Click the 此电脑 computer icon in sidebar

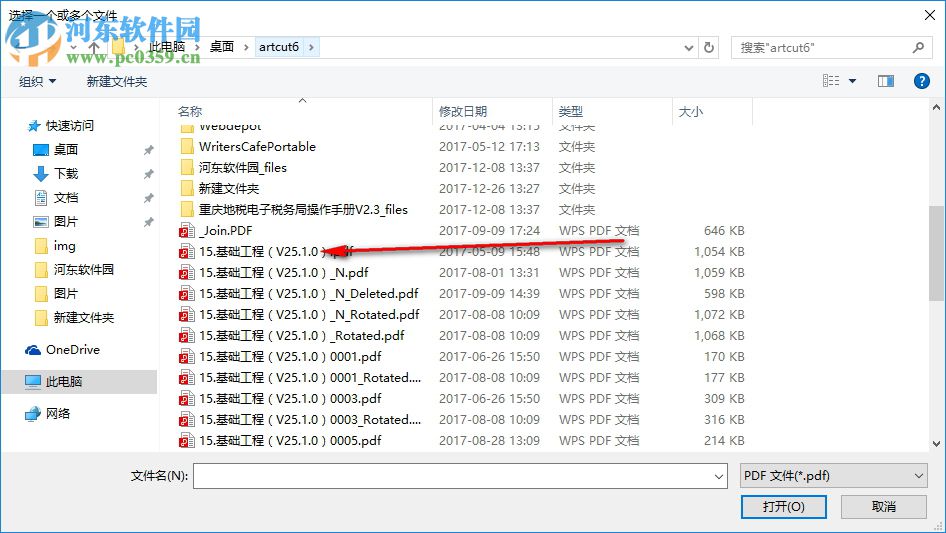click(x=33, y=381)
